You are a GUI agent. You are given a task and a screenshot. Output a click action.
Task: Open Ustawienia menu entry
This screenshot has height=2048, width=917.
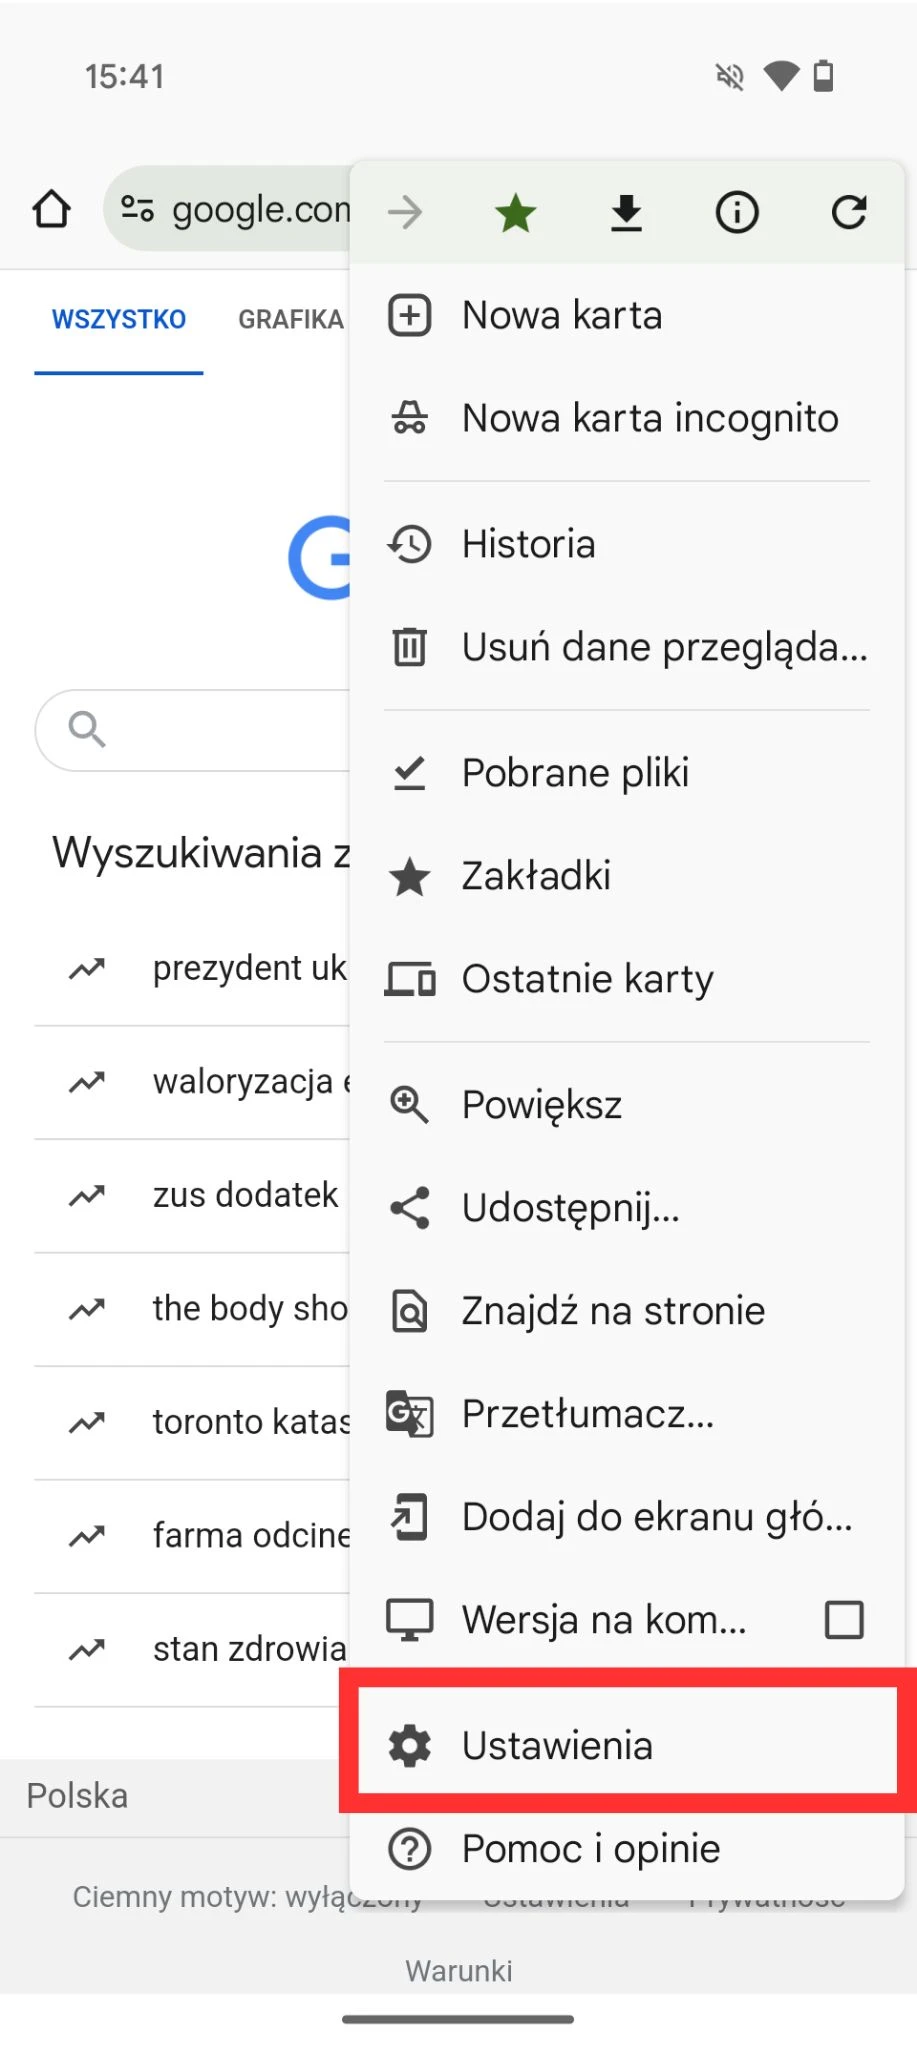tap(627, 1746)
